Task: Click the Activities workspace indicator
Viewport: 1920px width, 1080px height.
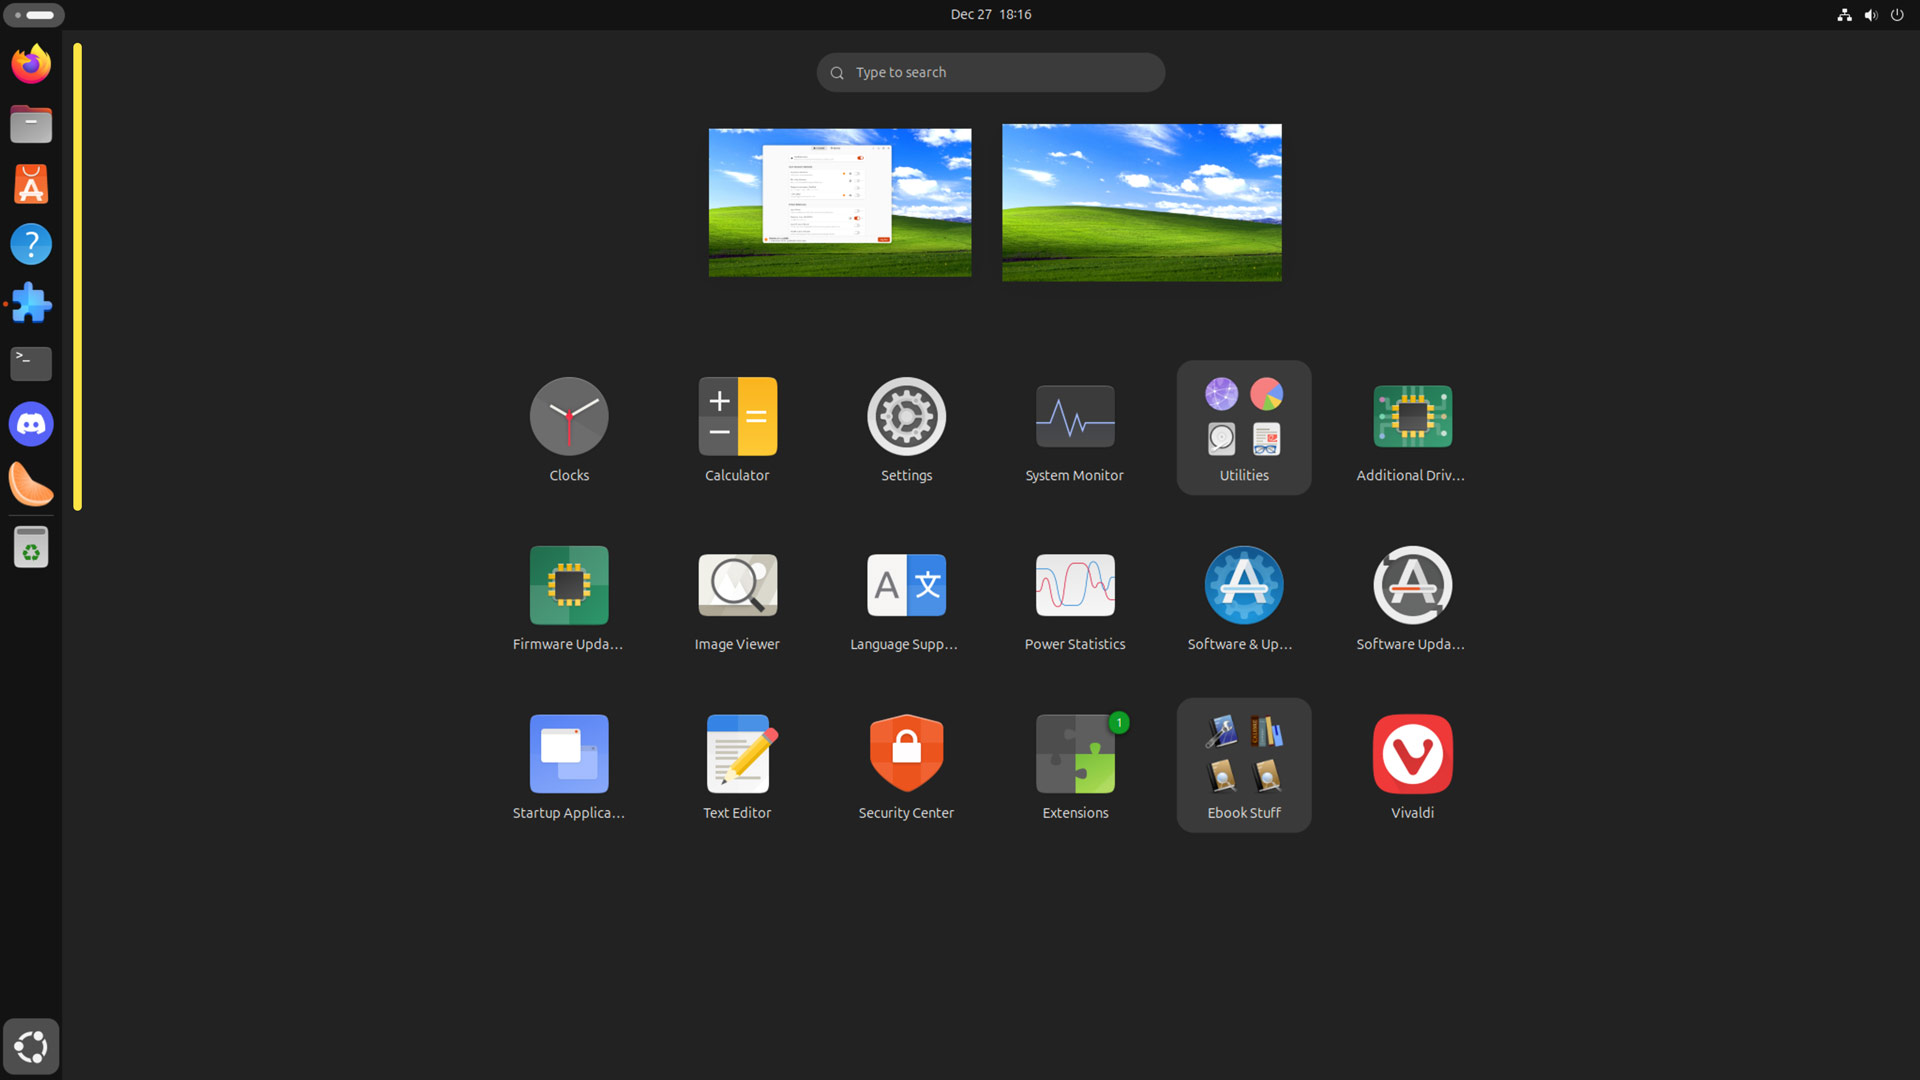Action: 34,15
